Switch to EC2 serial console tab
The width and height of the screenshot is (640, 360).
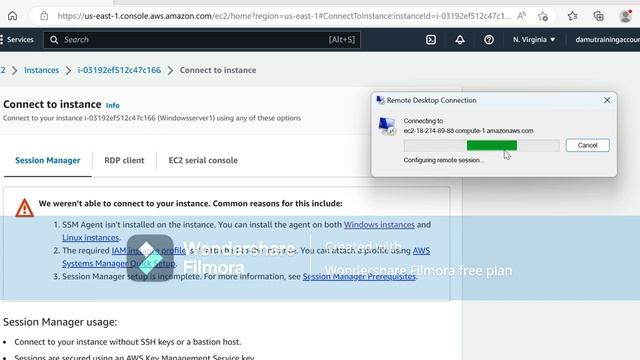(x=203, y=160)
